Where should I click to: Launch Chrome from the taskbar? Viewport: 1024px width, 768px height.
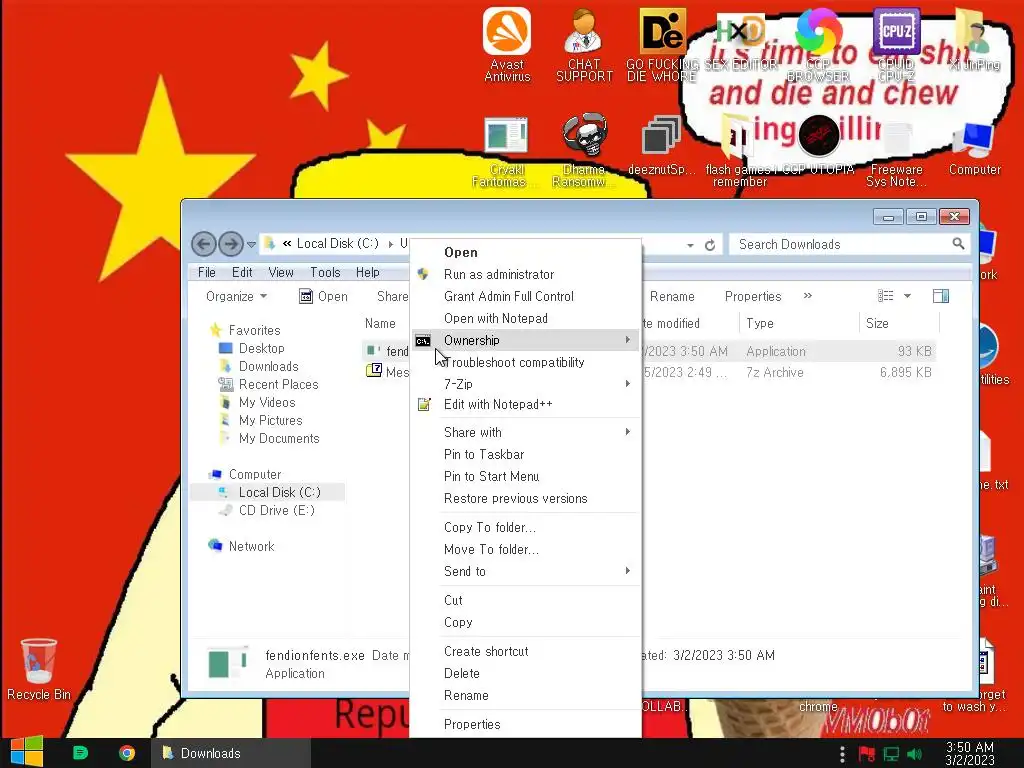pyautogui.click(x=127, y=753)
